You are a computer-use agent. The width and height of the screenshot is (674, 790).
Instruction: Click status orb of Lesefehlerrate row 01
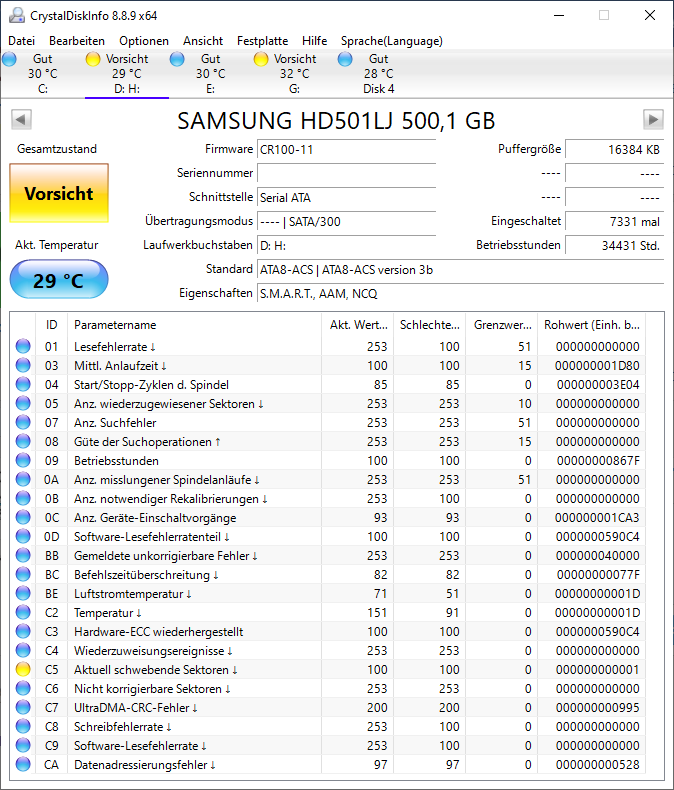pyautogui.click(x=23, y=346)
